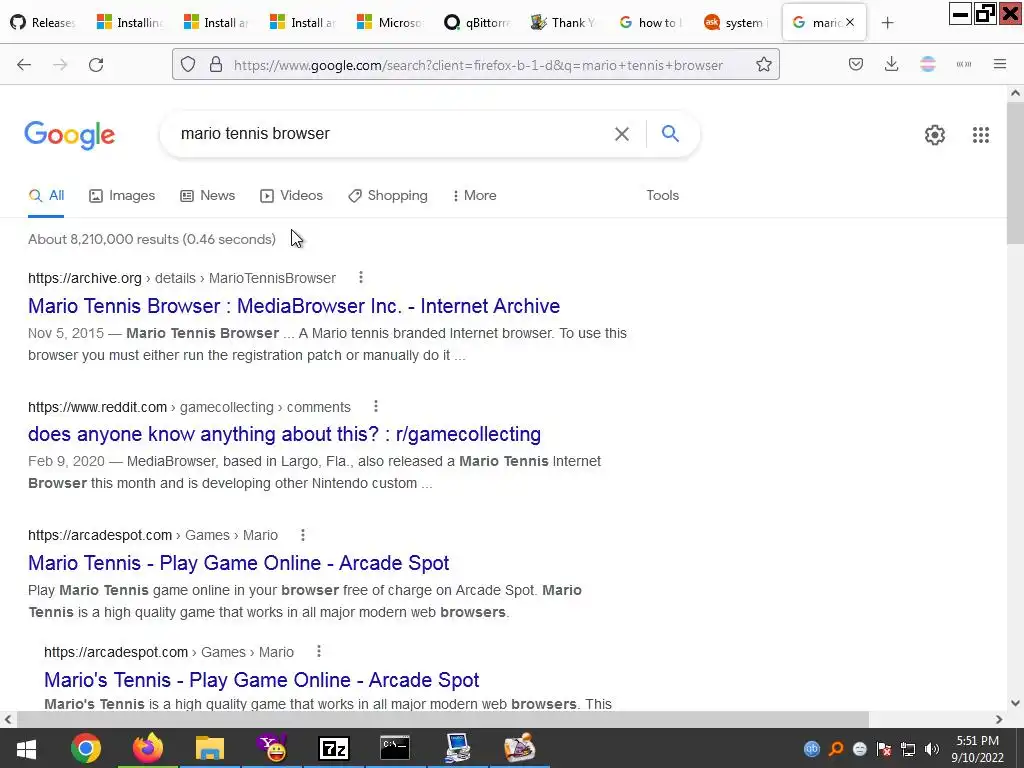Image resolution: width=1024 pixels, height=768 pixels.
Task: Click the horizontal scrollbar thumb
Action: pyautogui.click(x=442, y=719)
